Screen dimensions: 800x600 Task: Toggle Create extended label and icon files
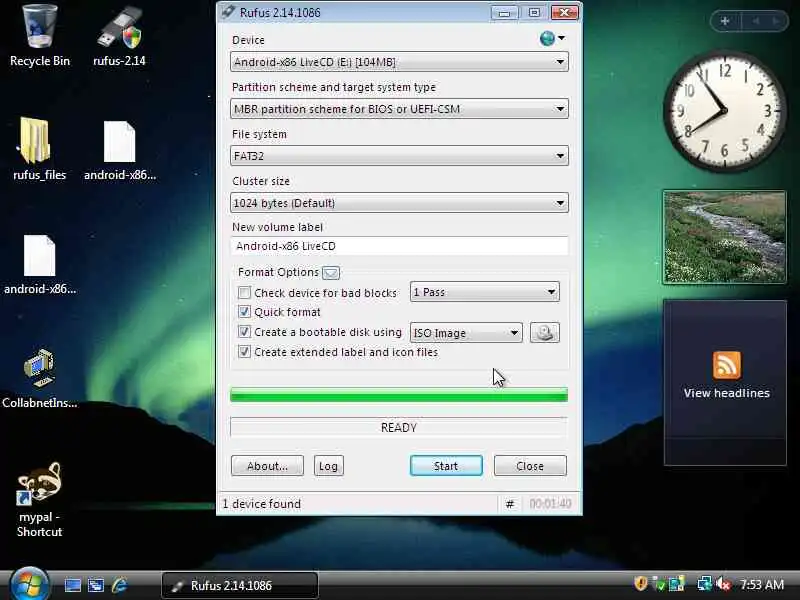pyautogui.click(x=244, y=352)
